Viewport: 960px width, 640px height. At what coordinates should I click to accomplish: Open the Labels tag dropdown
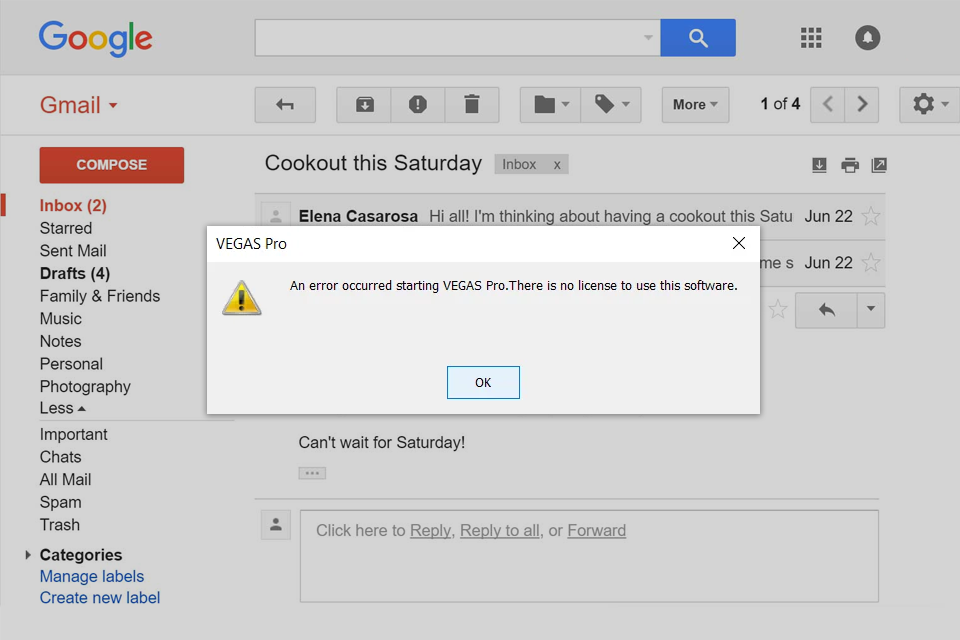tap(611, 105)
